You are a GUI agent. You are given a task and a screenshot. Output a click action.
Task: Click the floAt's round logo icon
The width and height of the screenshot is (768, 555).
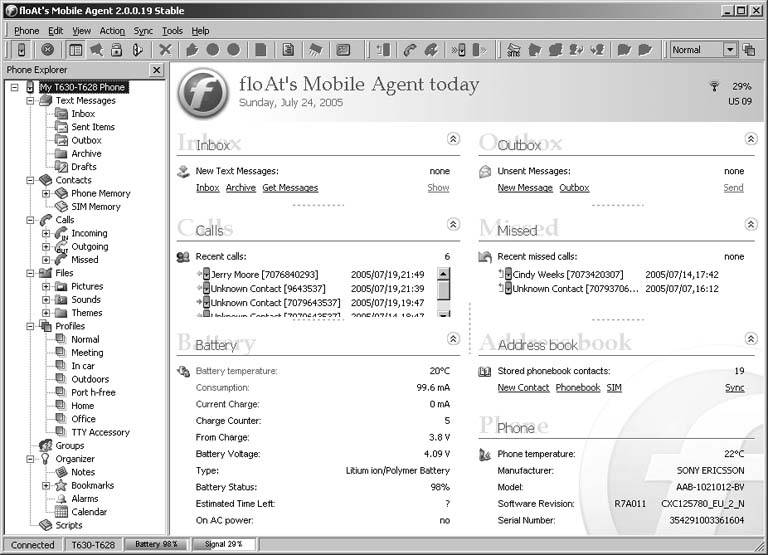[202, 93]
